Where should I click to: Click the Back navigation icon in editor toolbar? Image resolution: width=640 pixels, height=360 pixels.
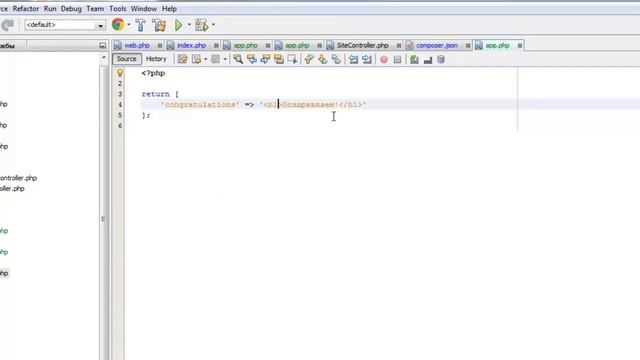tap(196, 60)
